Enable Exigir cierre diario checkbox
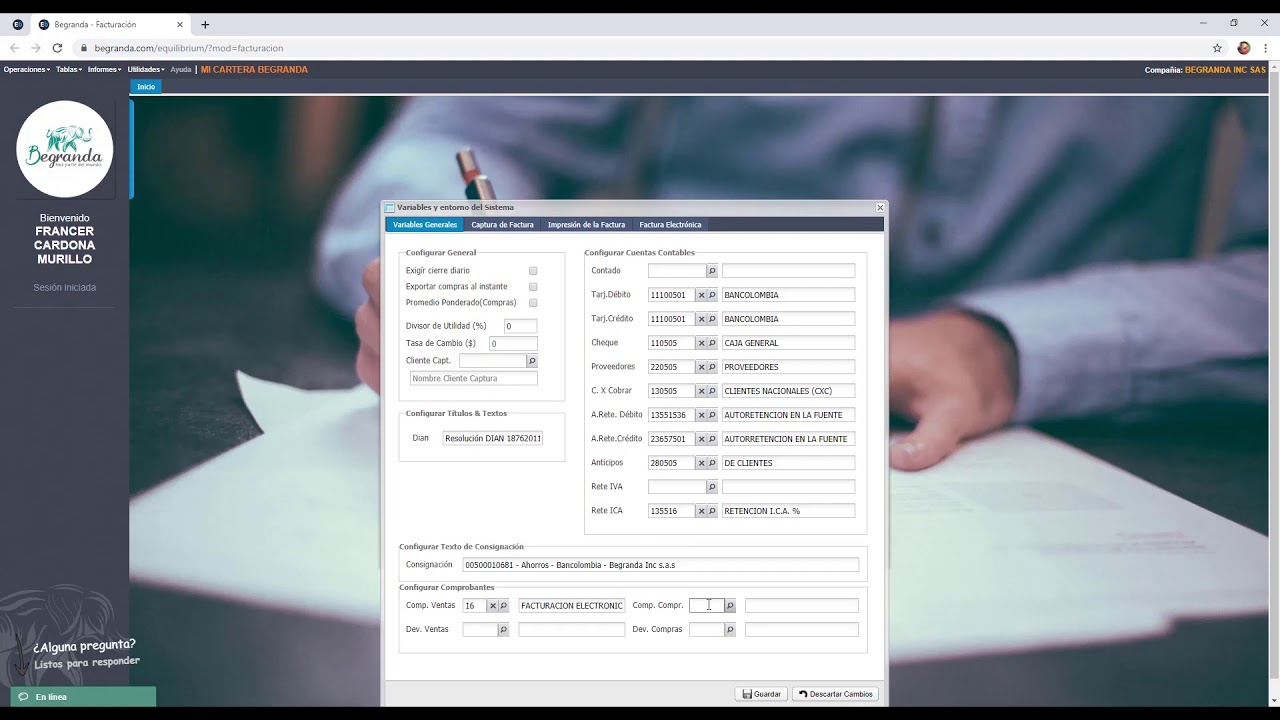 [533, 271]
